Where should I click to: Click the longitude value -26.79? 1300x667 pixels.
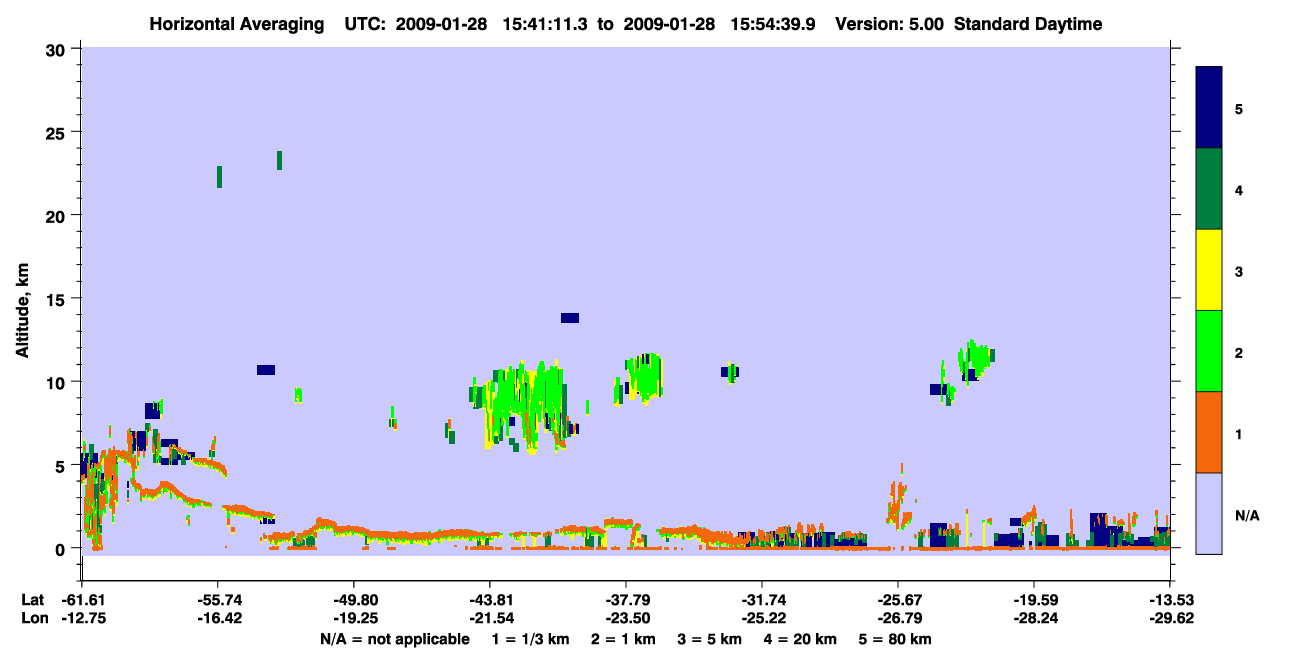tap(898, 618)
